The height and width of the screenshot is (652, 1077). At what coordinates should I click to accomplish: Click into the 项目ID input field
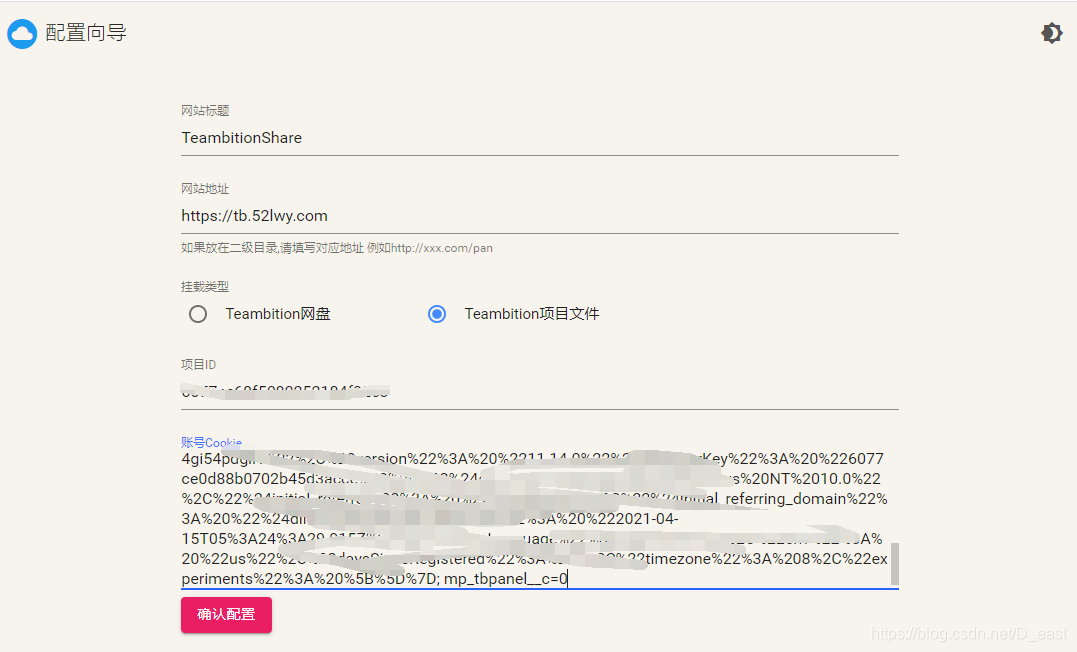pyautogui.click(x=540, y=392)
